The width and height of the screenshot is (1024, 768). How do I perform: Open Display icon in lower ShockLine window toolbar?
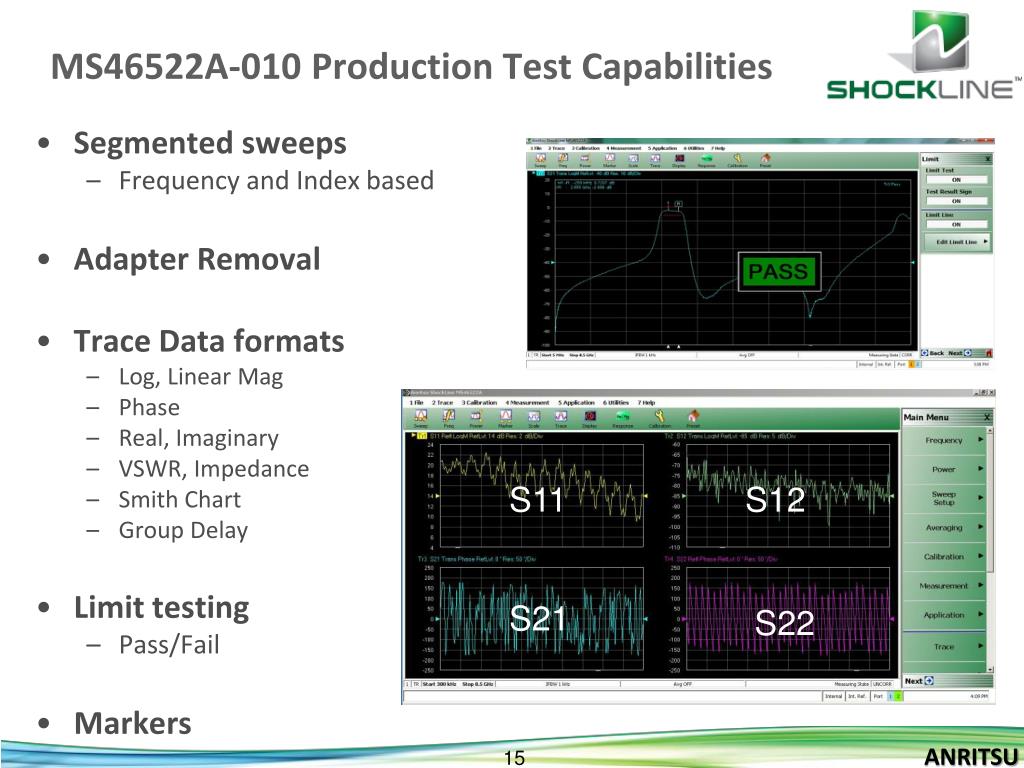click(x=590, y=418)
